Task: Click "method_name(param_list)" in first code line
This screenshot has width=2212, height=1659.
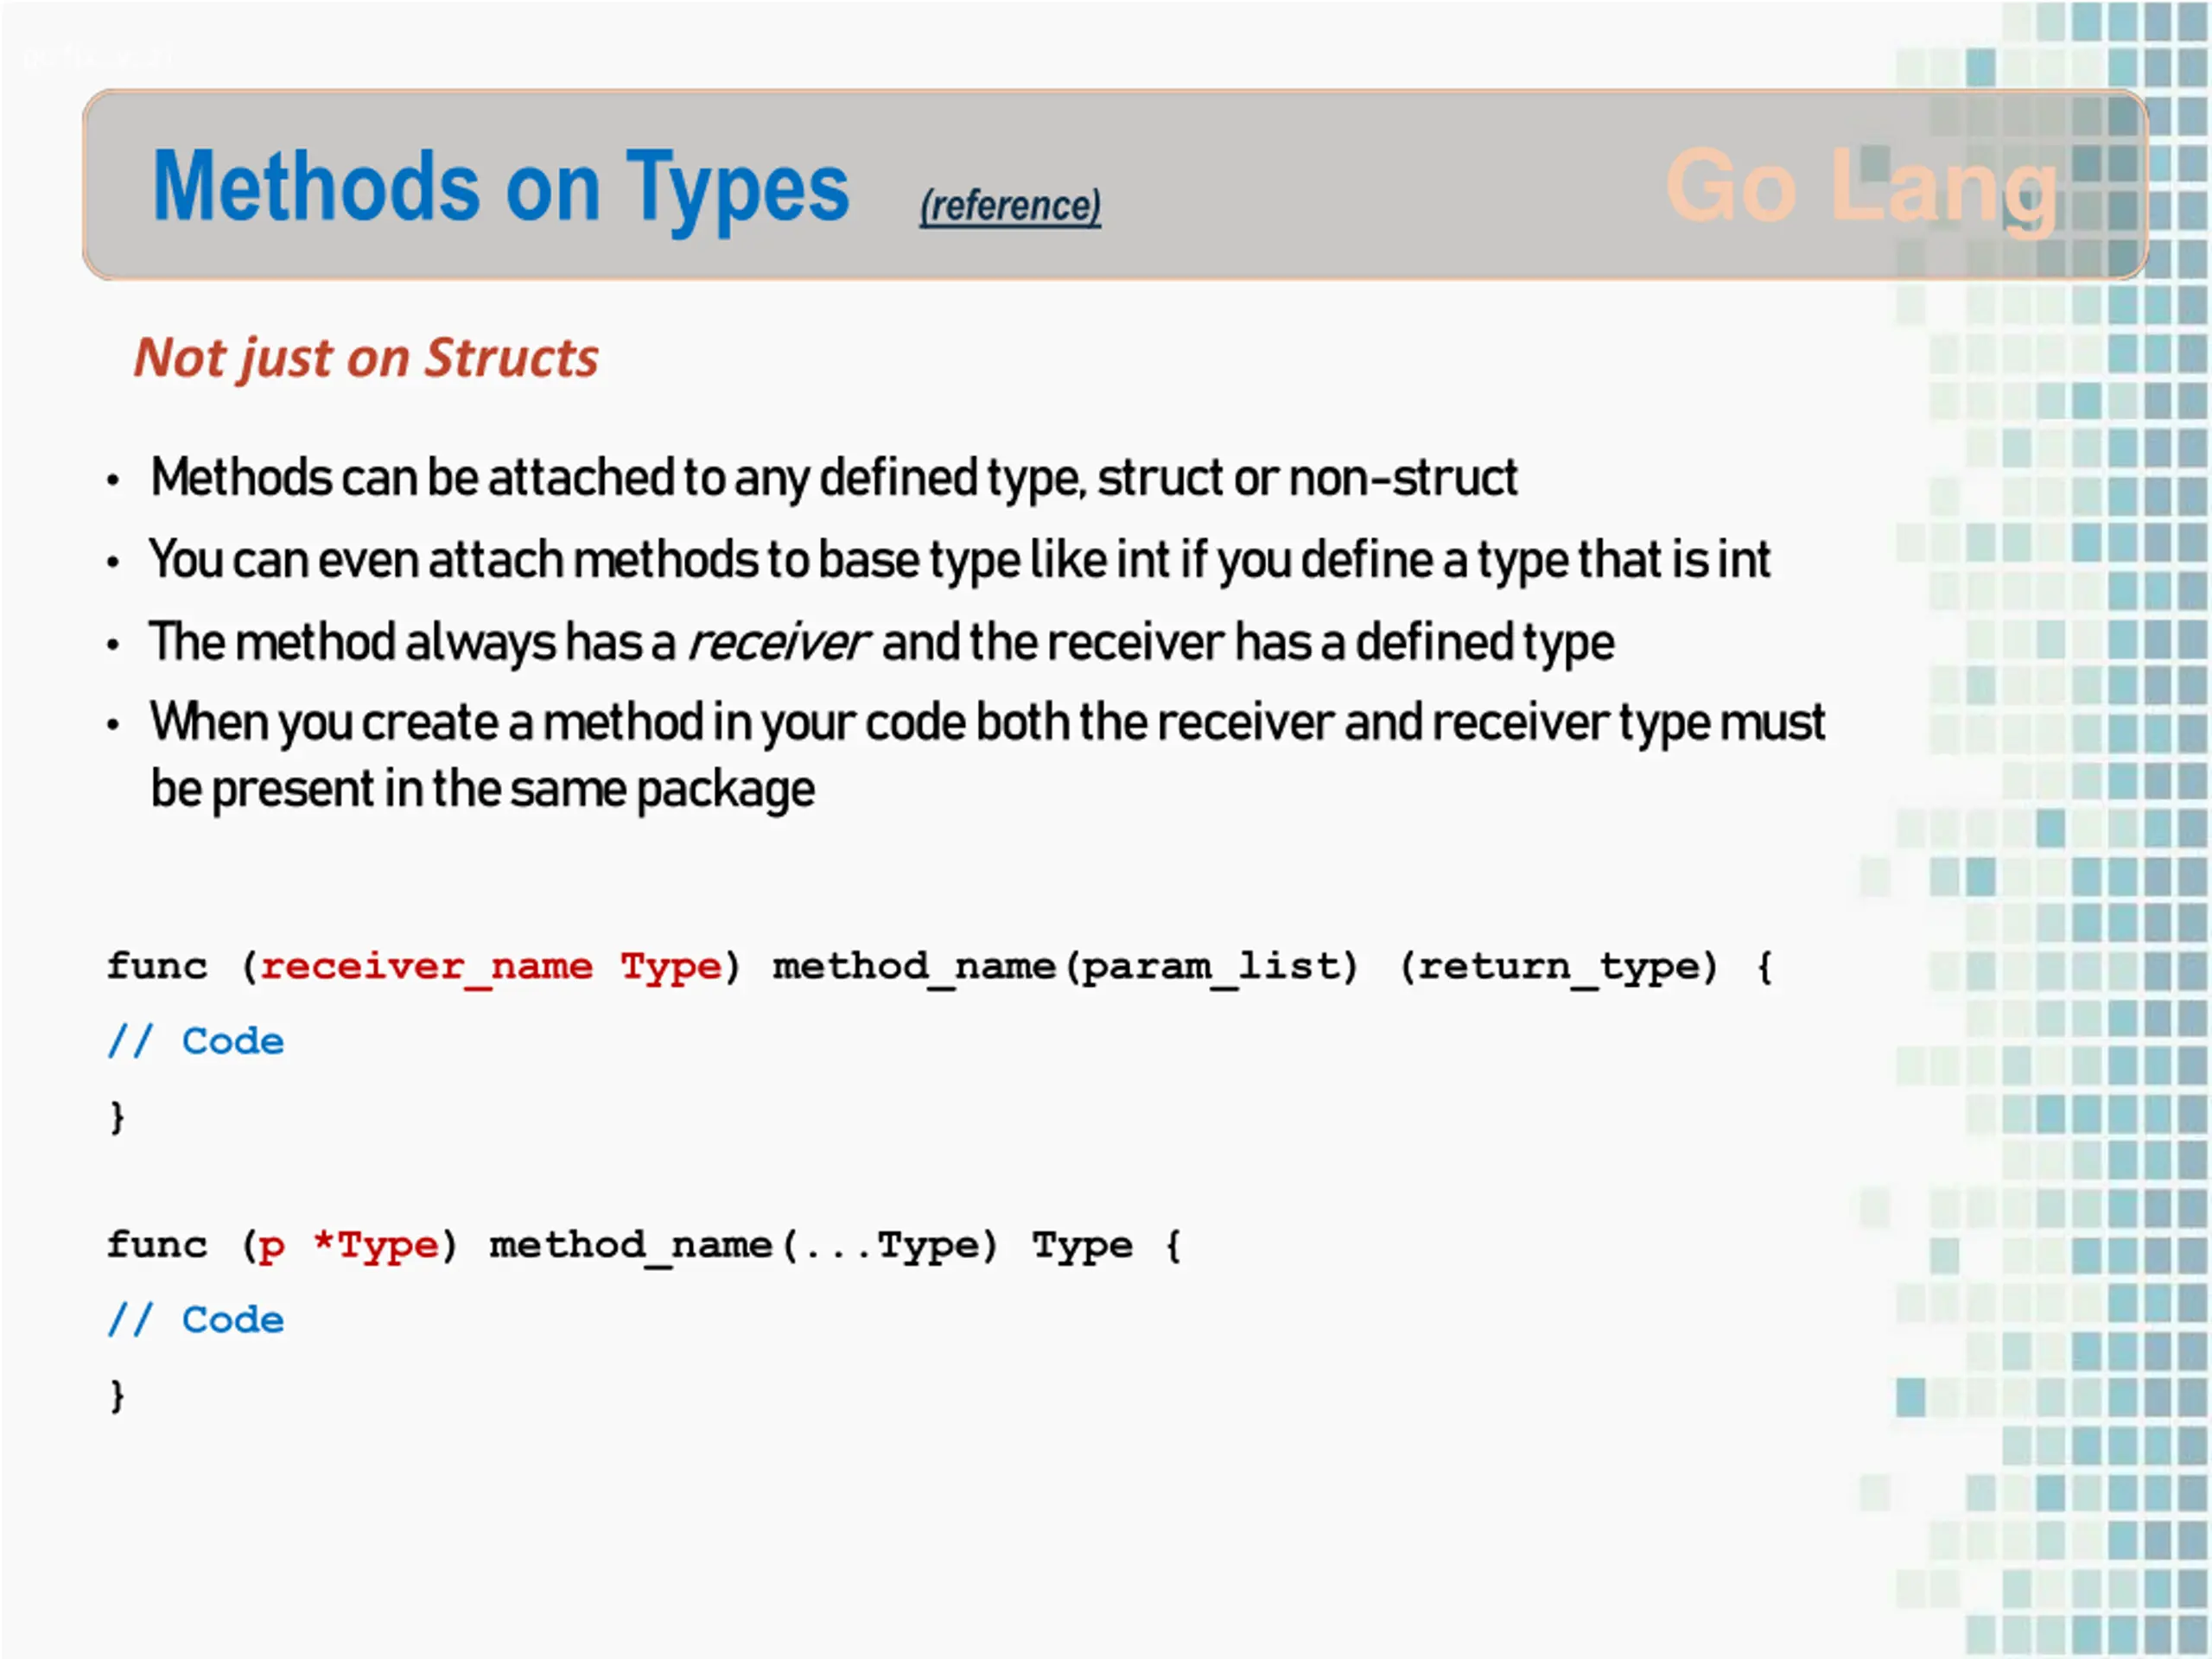Action: coord(1066,967)
